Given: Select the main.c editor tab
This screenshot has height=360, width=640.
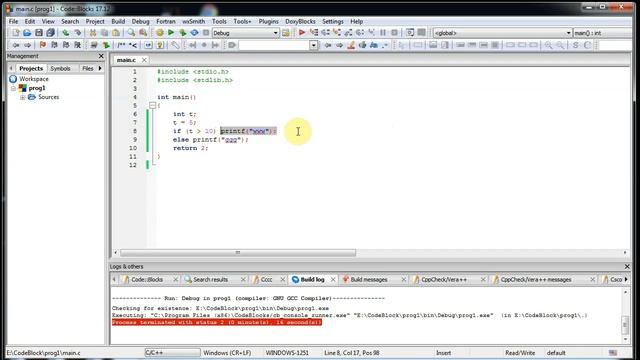Looking at the screenshot, I should (126, 60).
